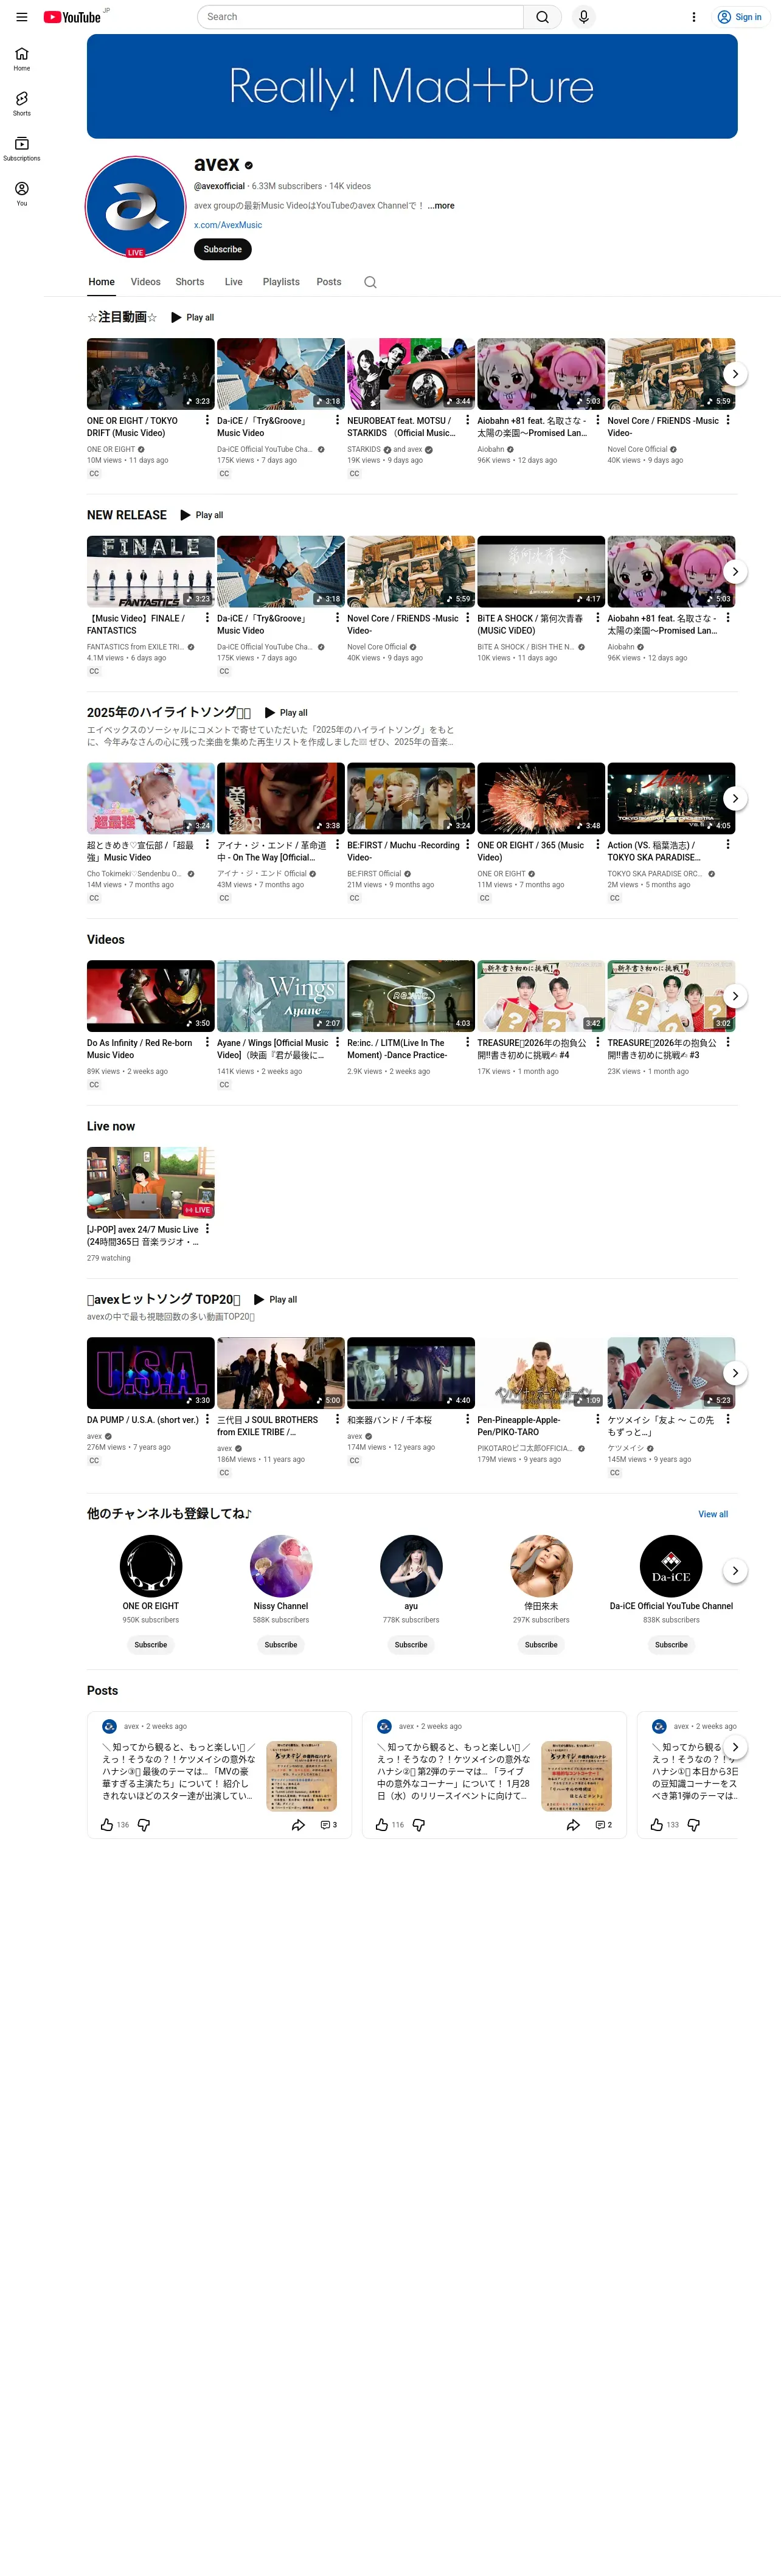Screen dimensions: 781x2576
Task: Open options for DA PUMP U.S.A. video
Action: point(207,1420)
